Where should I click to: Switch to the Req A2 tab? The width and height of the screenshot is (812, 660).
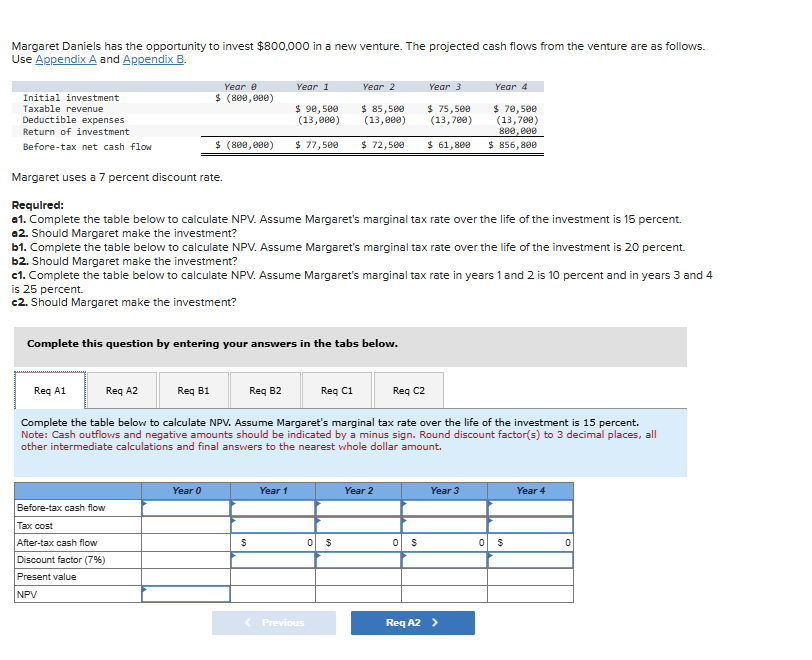[x=122, y=391]
